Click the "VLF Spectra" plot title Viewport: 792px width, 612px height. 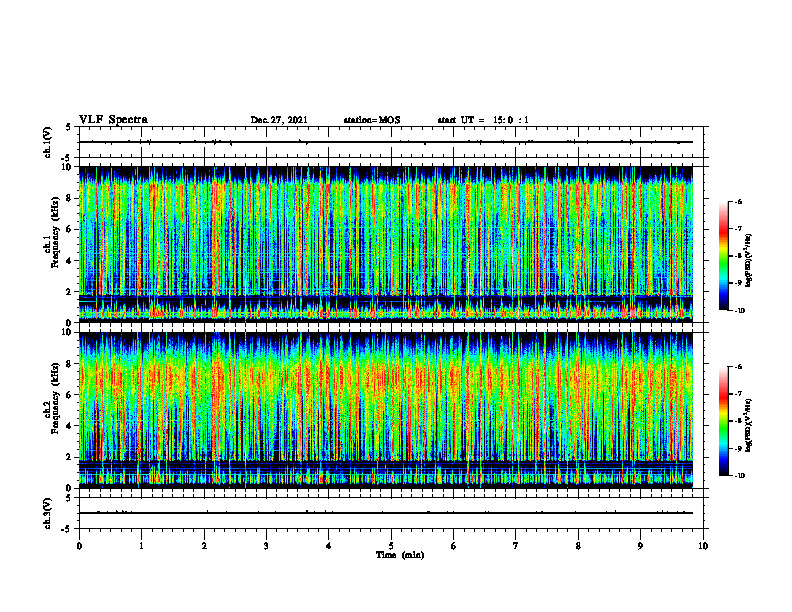coord(113,120)
